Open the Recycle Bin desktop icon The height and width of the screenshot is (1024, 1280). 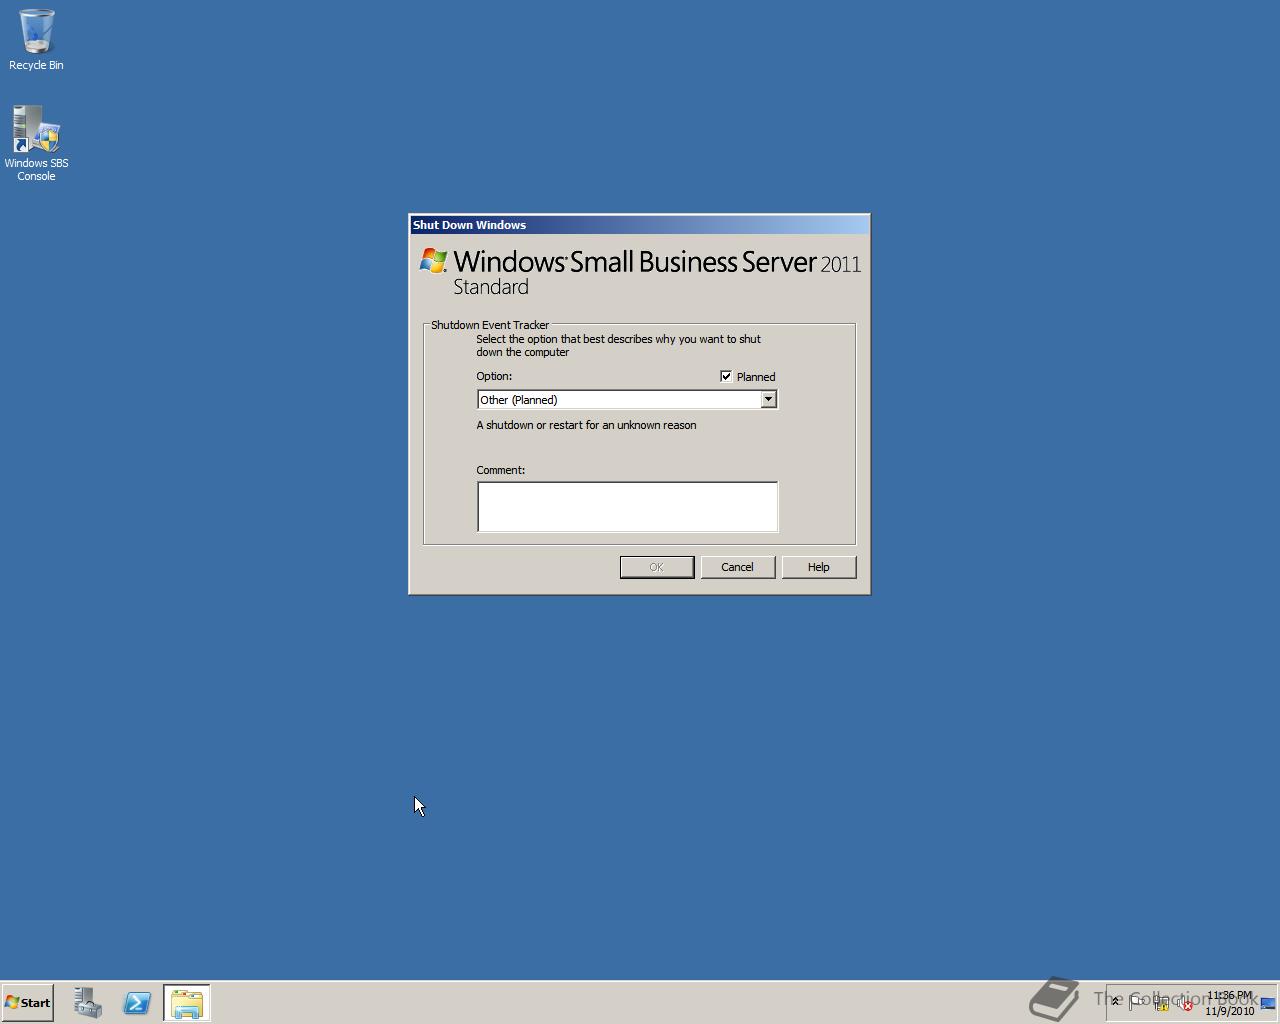(36, 41)
